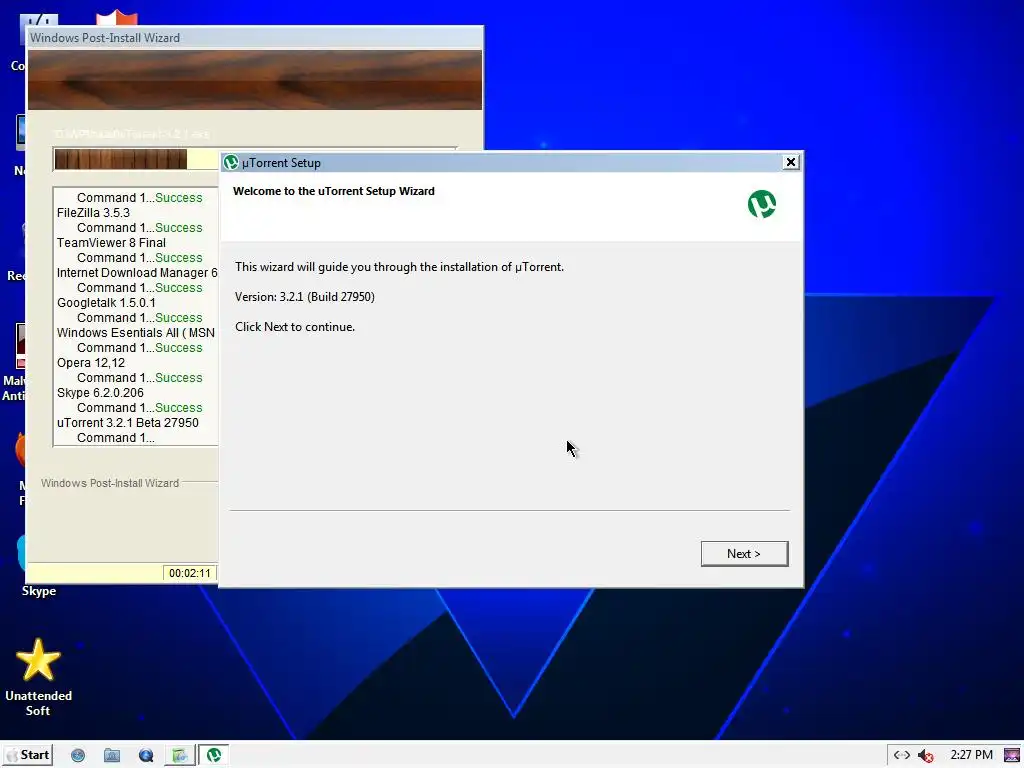The width and height of the screenshot is (1024, 768).
Task: Open the folder icon in the taskbar
Action: tap(112, 756)
